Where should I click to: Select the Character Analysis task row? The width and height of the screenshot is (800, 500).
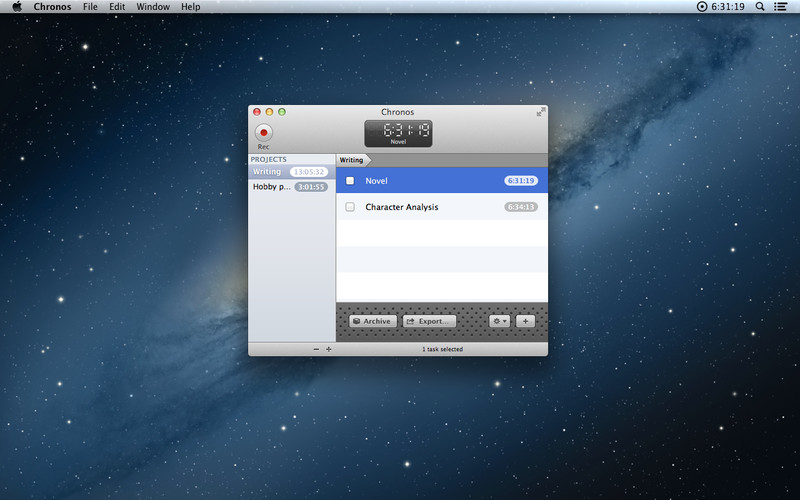click(x=442, y=207)
